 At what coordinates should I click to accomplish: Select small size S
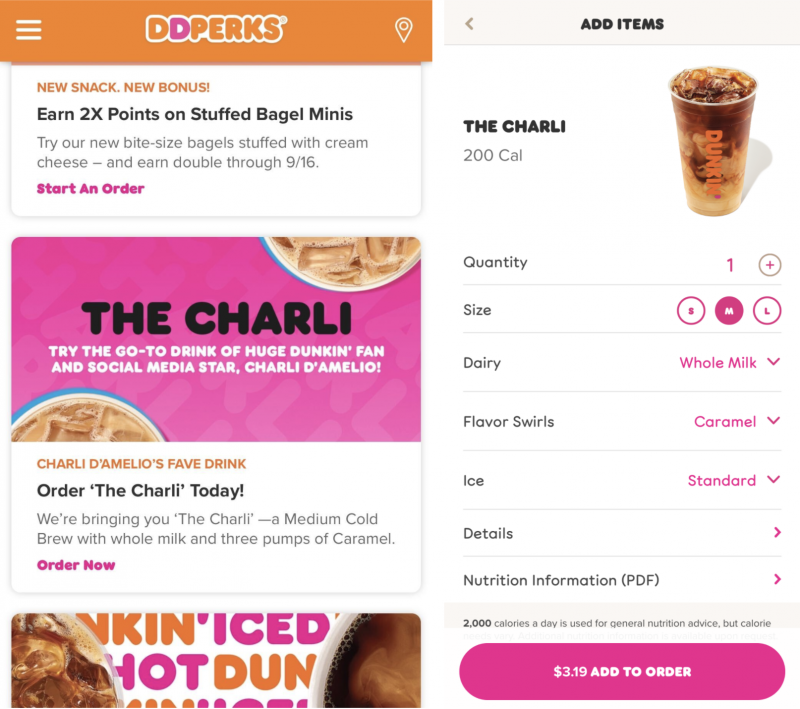tap(691, 311)
